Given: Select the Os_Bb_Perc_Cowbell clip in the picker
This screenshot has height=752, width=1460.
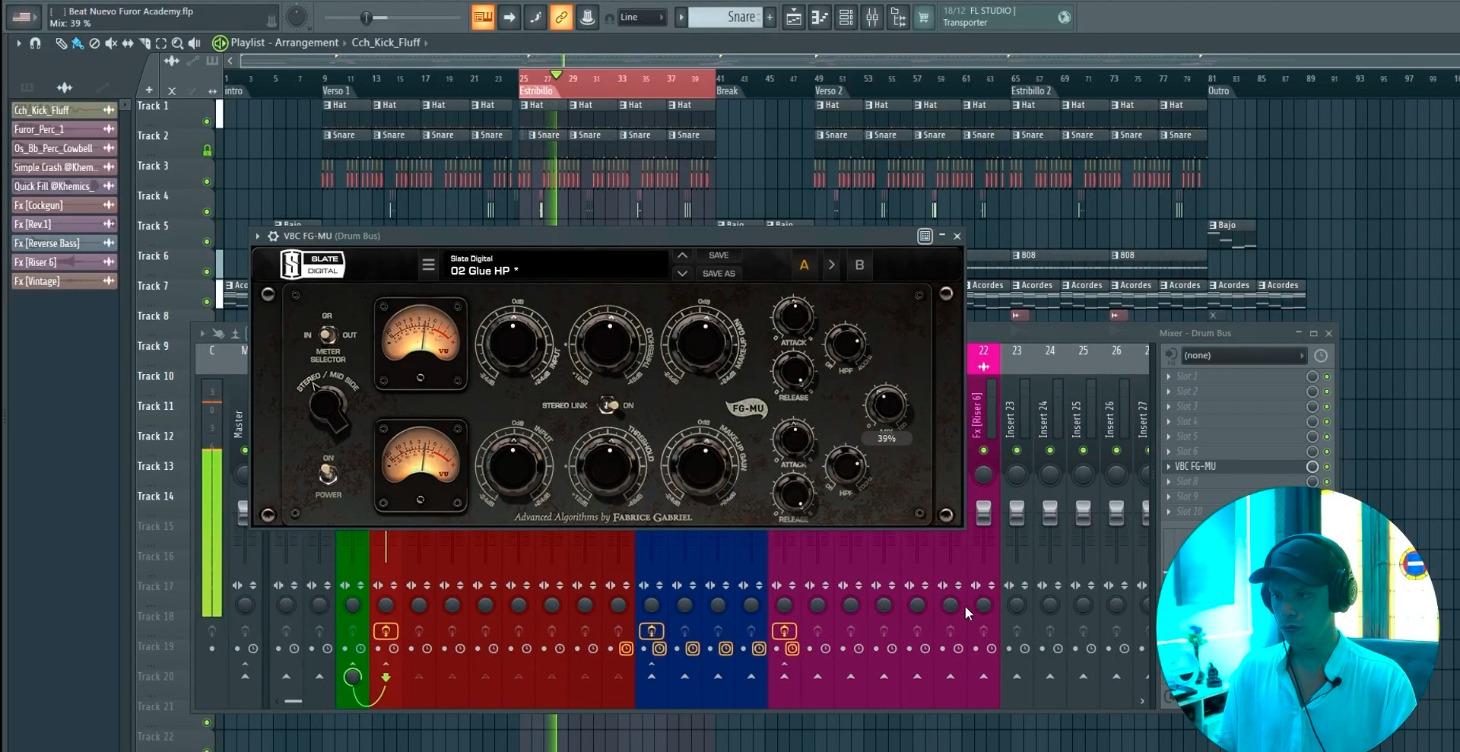Looking at the screenshot, I should pos(64,148).
